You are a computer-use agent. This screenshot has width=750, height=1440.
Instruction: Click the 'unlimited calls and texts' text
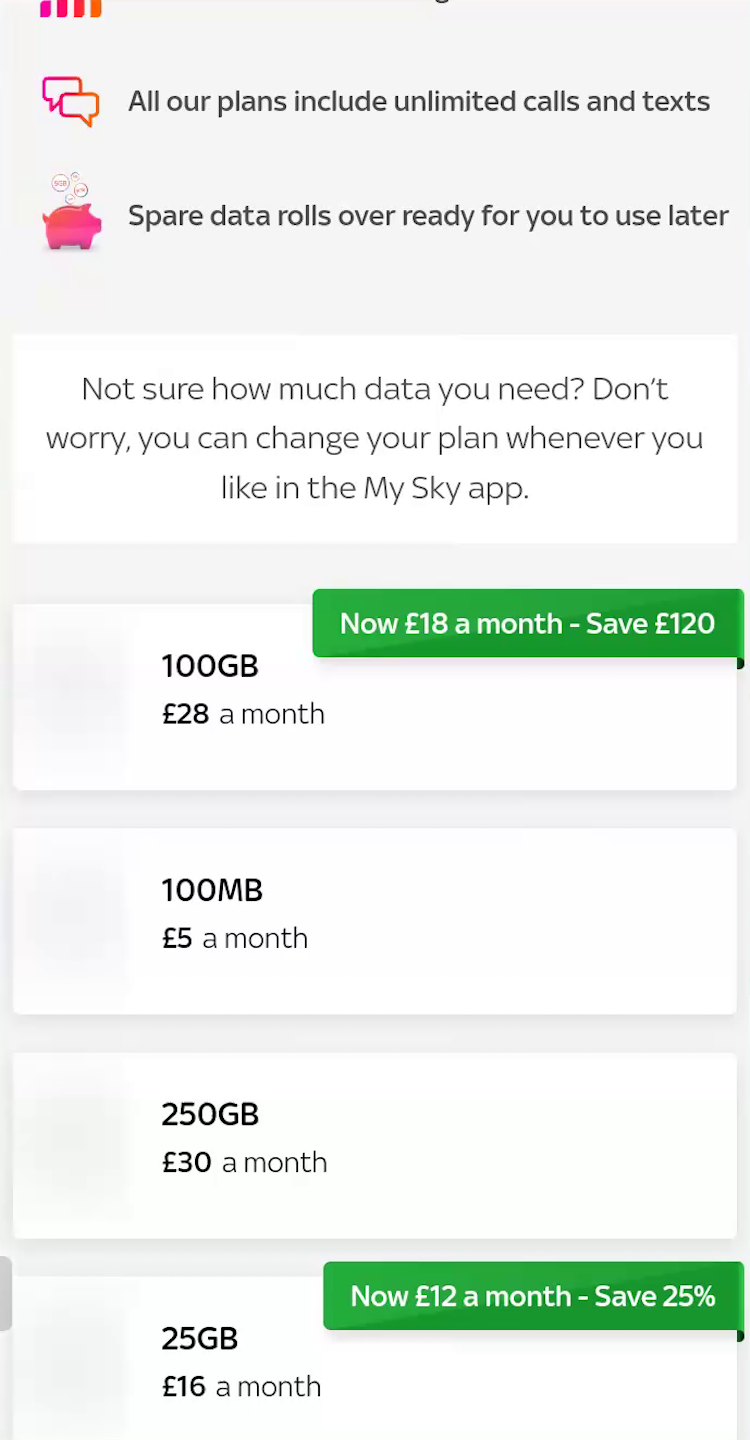(x=419, y=102)
